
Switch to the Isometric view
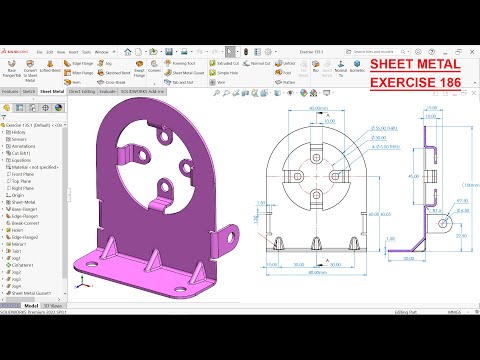(x=357, y=66)
